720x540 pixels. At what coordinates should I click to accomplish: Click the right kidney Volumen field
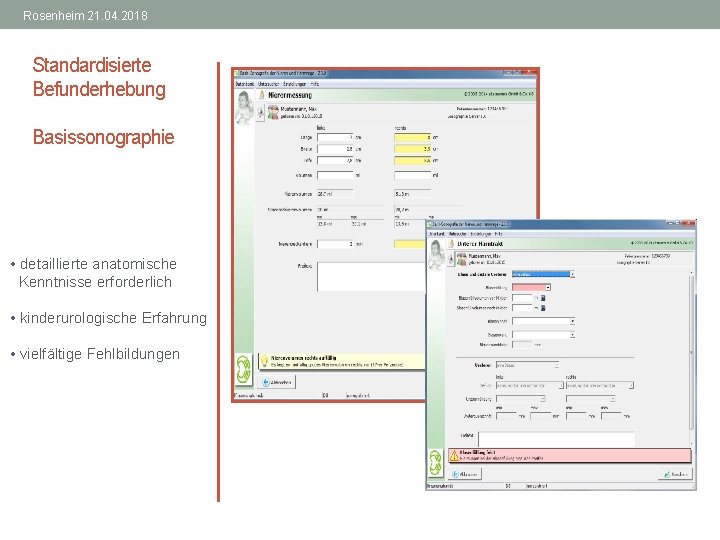[x=412, y=175]
